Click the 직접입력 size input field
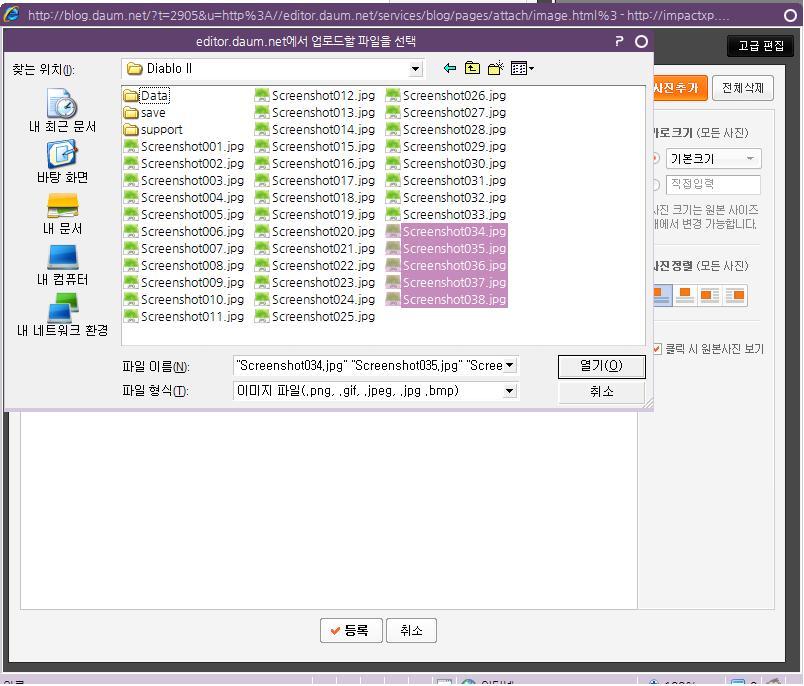The image size is (804, 686). (713, 185)
